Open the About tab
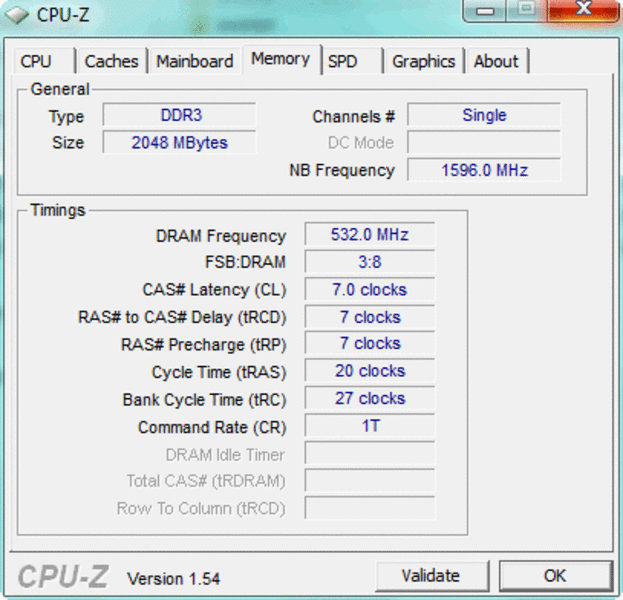 point(497,61)
